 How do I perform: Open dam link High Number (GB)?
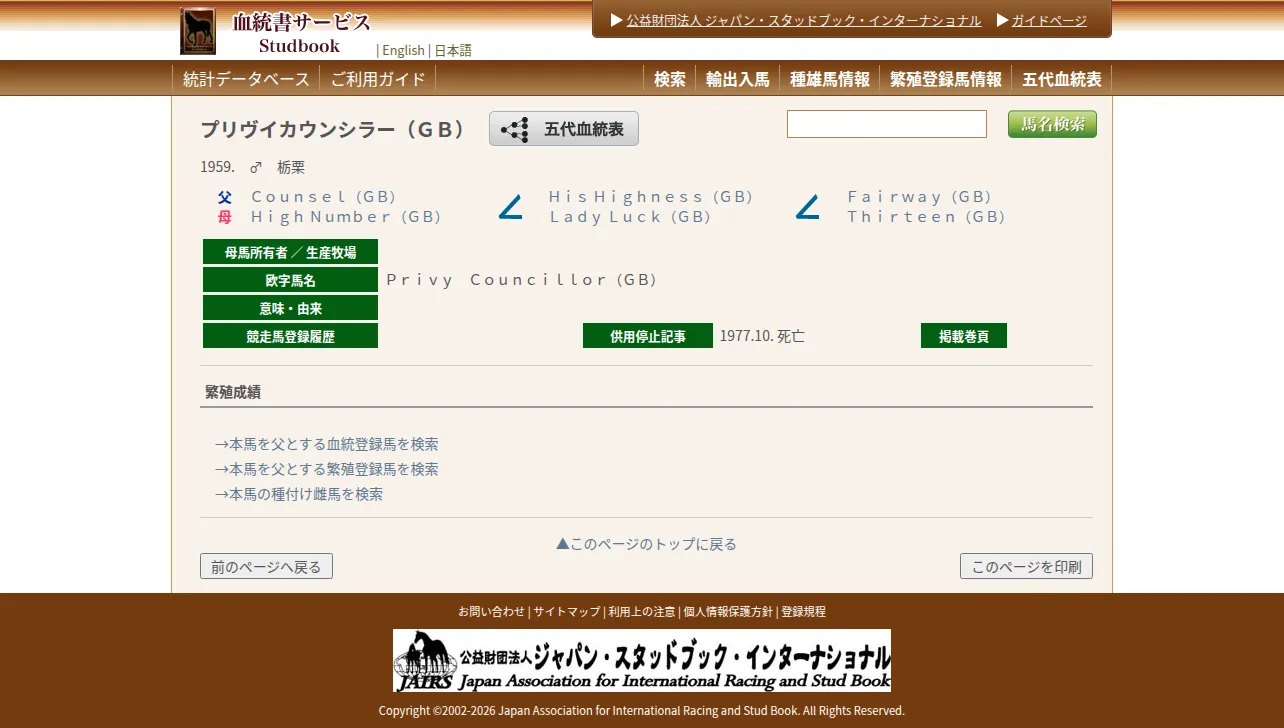[346, 216]
